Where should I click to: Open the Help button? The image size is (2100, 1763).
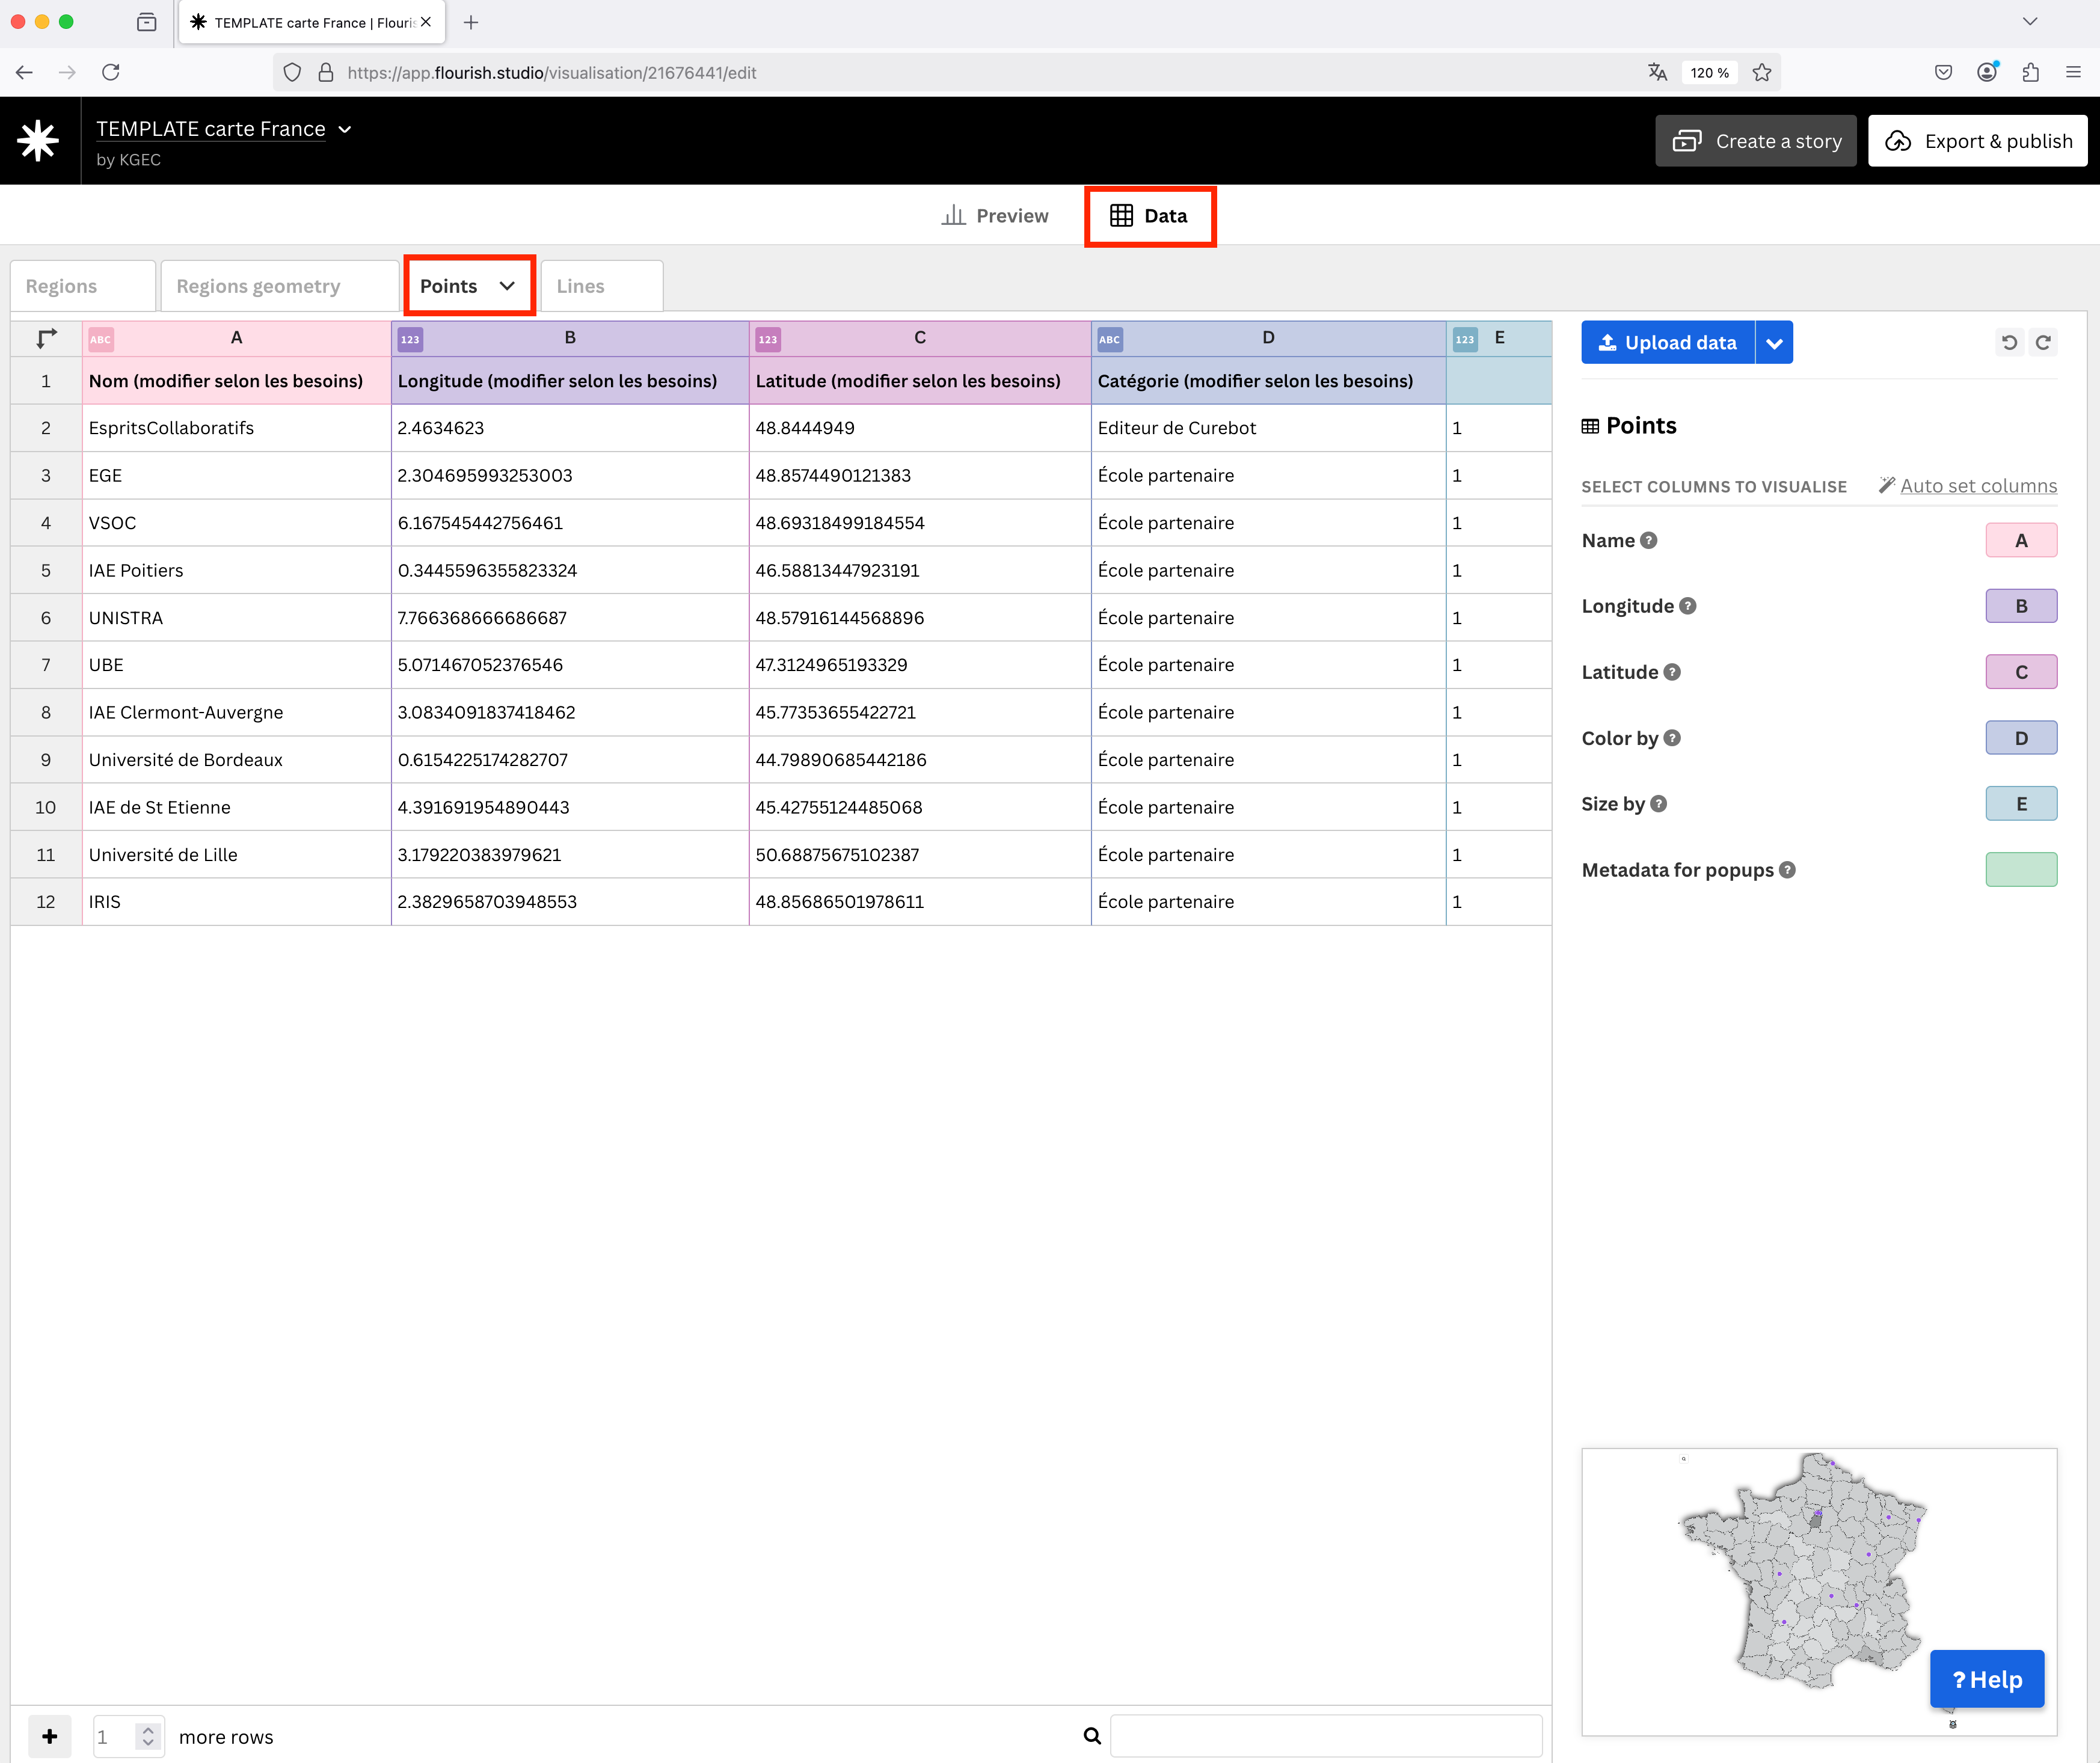(x=1986, y=1679)
